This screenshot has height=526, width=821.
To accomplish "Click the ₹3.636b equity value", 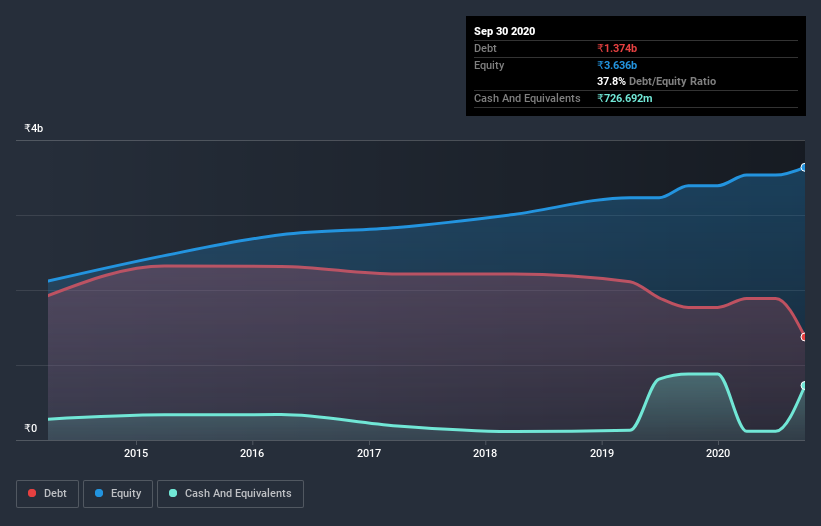I will [x=617, y=65].
